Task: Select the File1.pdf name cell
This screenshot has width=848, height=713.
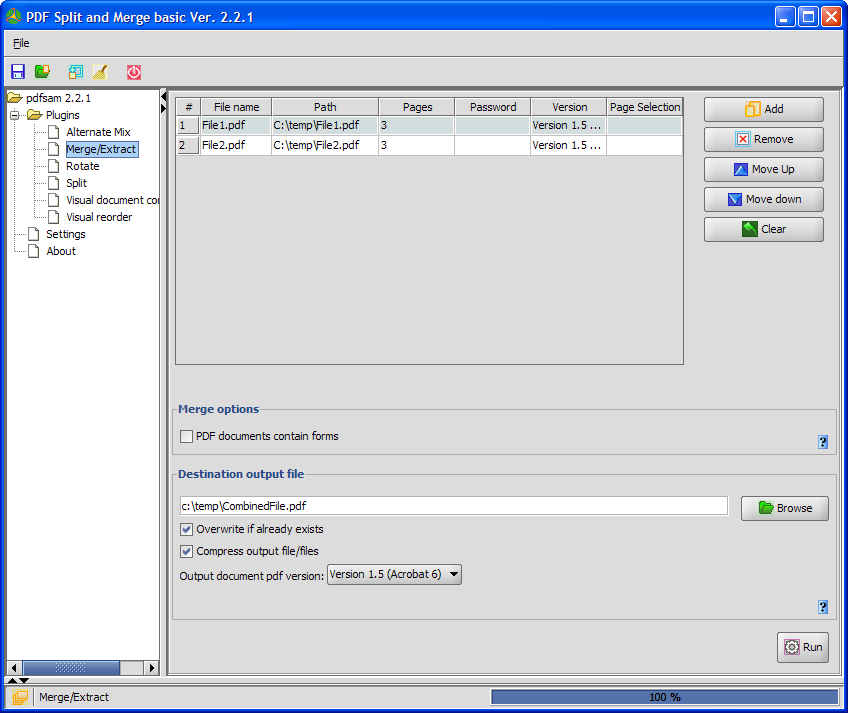Action: point(236,126)
